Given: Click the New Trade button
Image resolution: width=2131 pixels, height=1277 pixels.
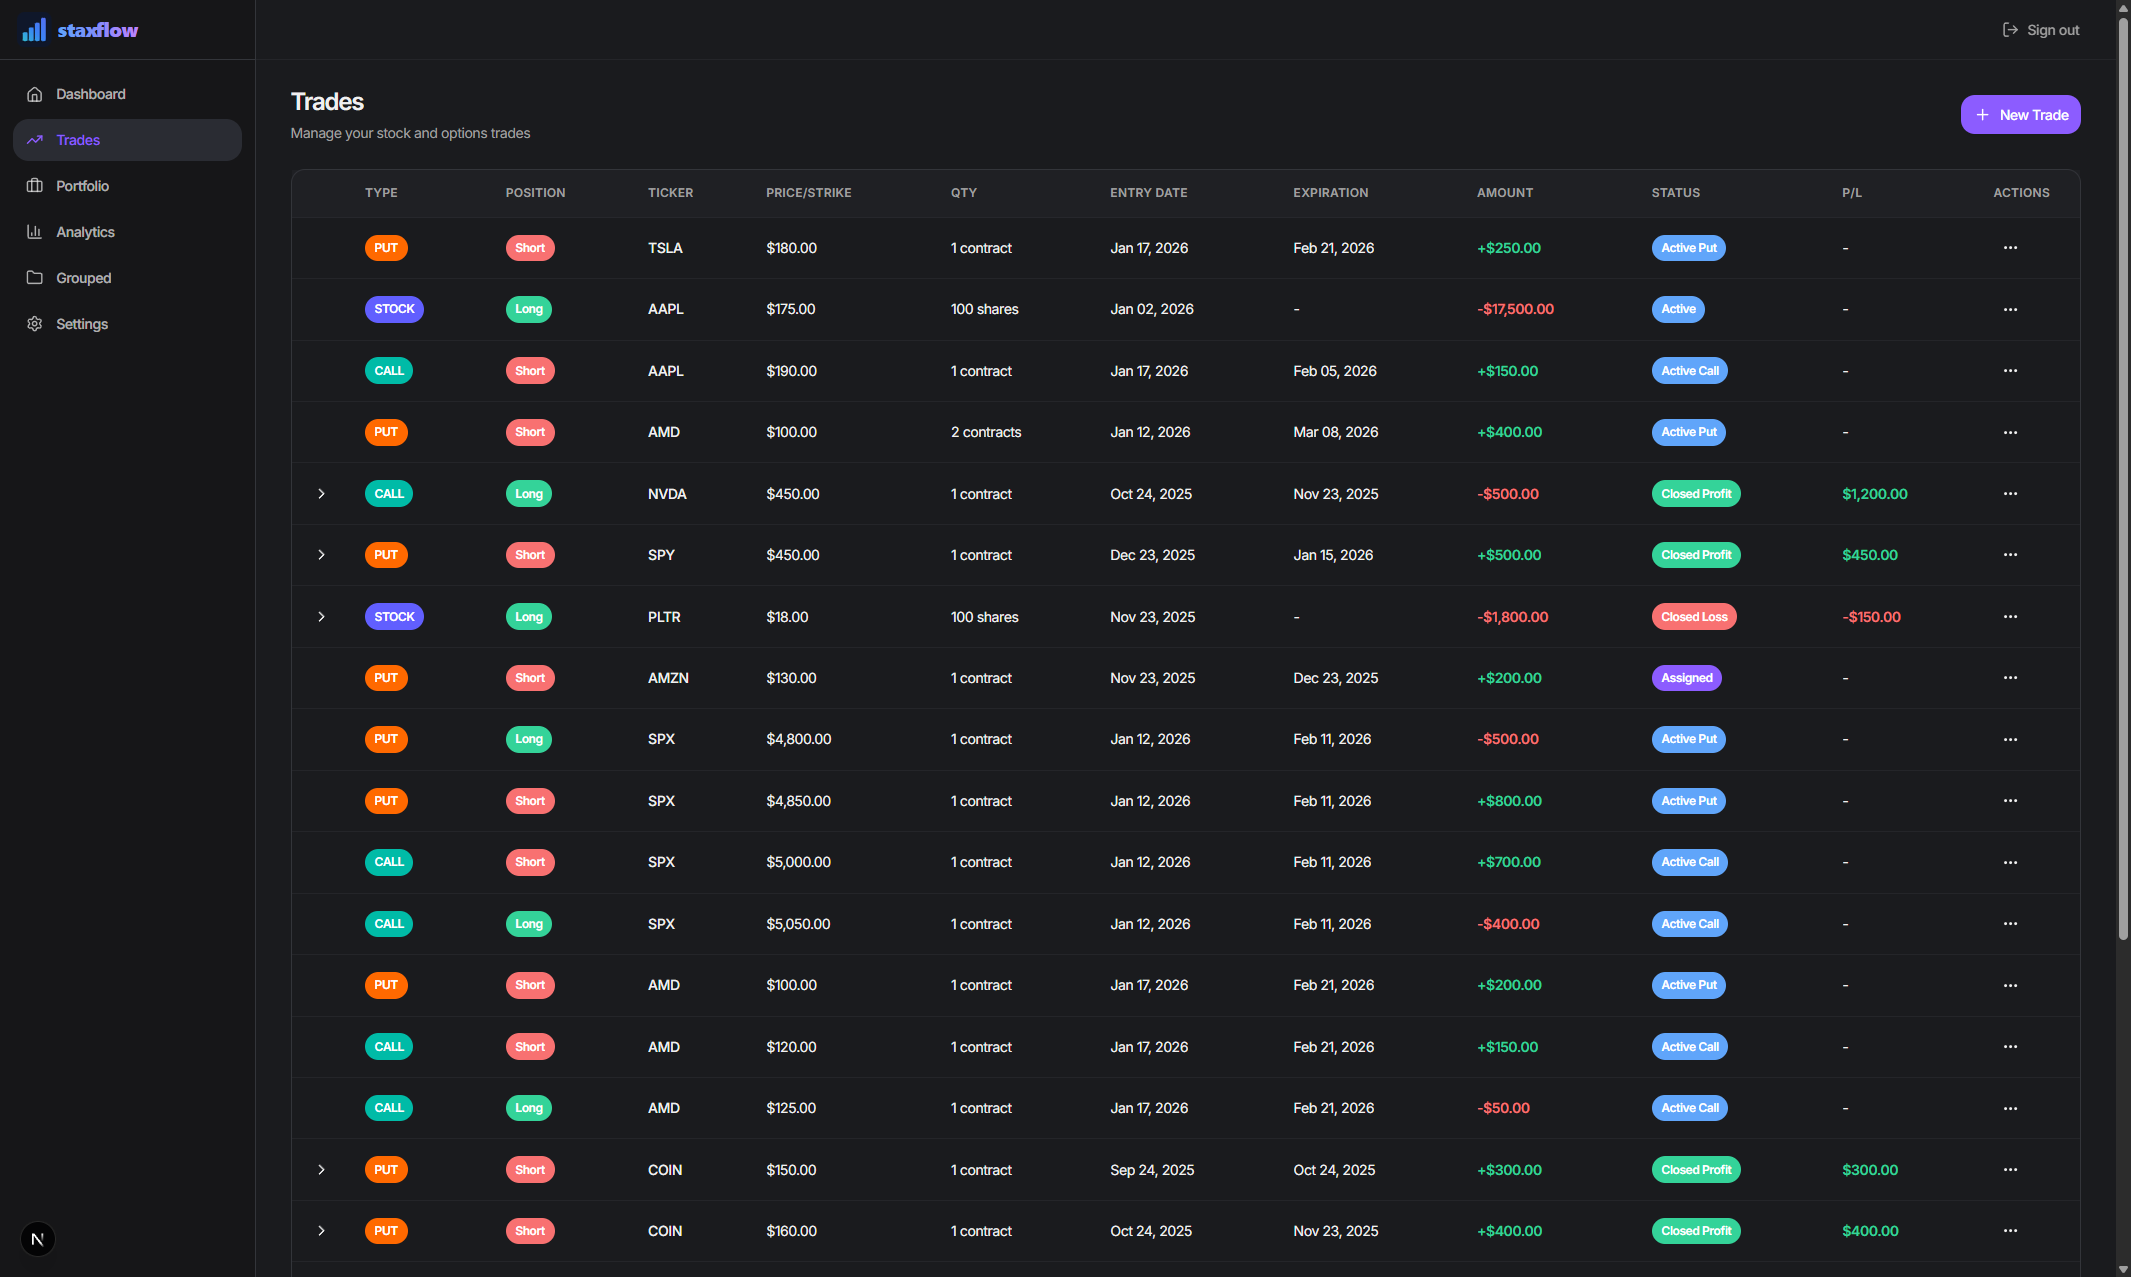Looking at the screenshot, I should [x=2020, y=115].
